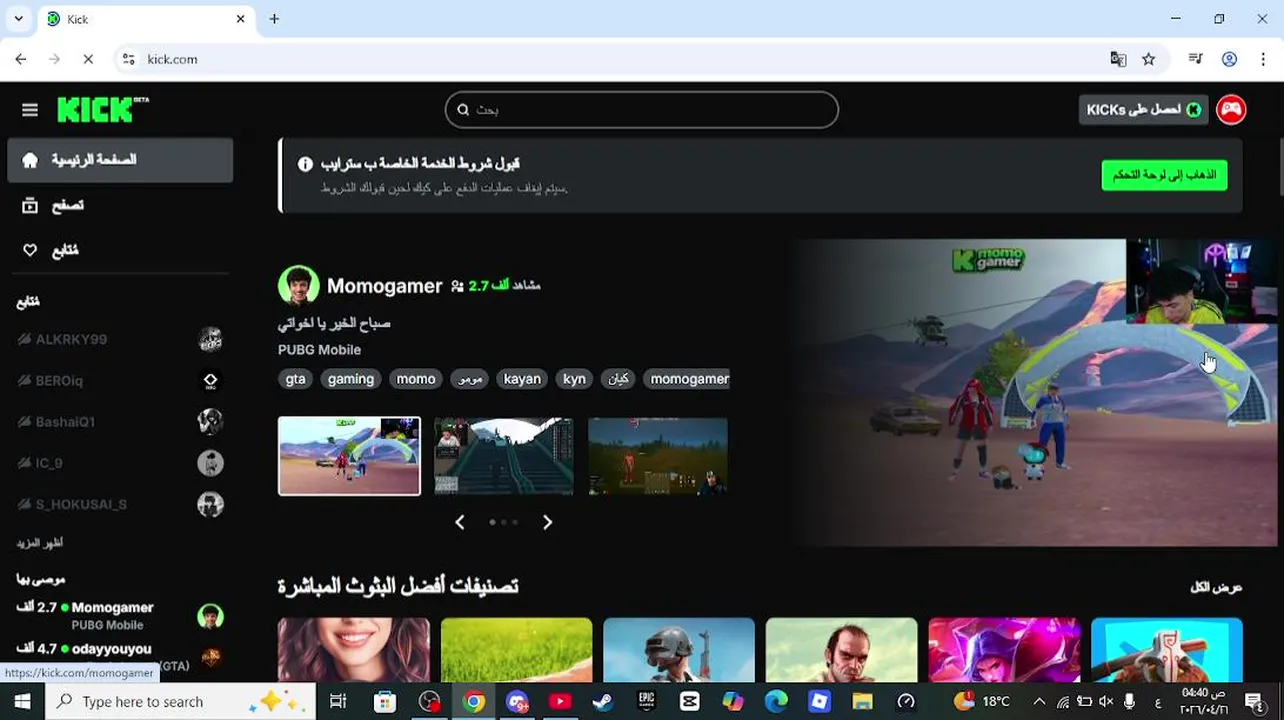Show hidden system tray icons

click(x=1039, y=701)
